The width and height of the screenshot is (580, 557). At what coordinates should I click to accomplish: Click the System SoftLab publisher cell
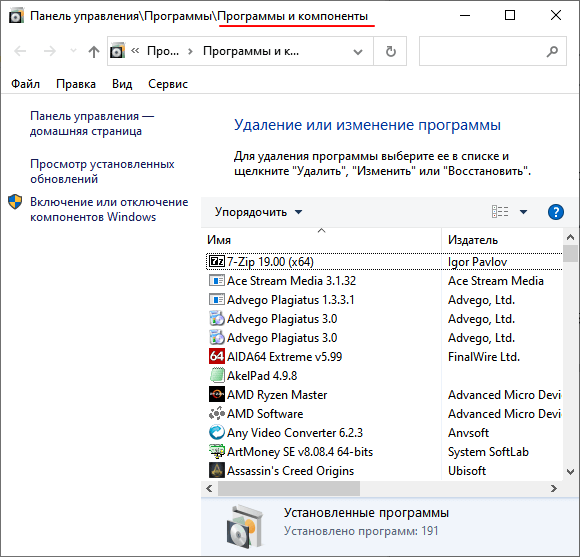[488, 452]
